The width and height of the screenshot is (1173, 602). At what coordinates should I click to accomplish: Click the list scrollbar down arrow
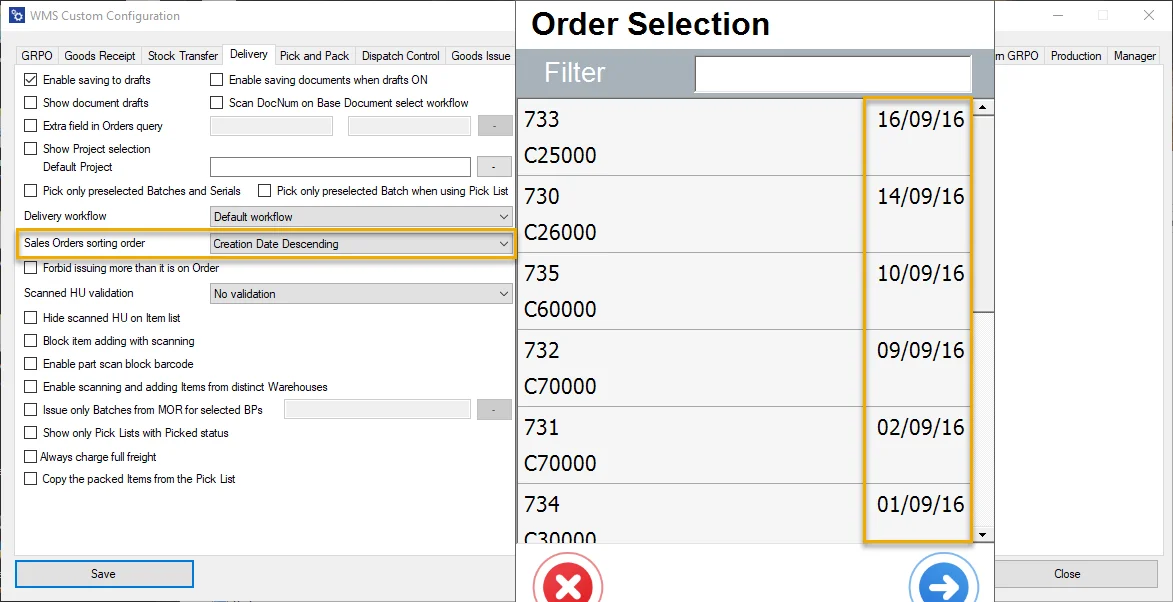(x=982, y=535)
